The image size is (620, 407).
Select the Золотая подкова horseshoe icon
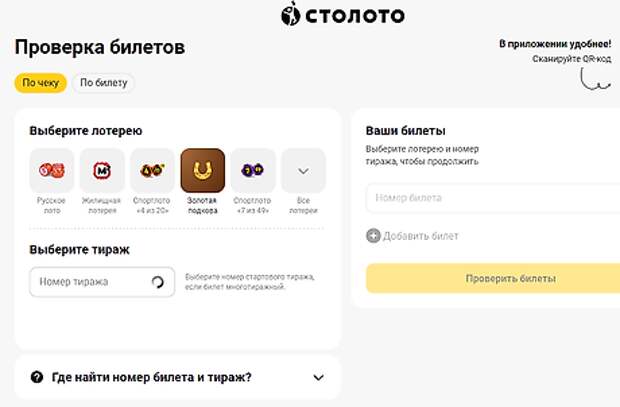pos(202,171)
